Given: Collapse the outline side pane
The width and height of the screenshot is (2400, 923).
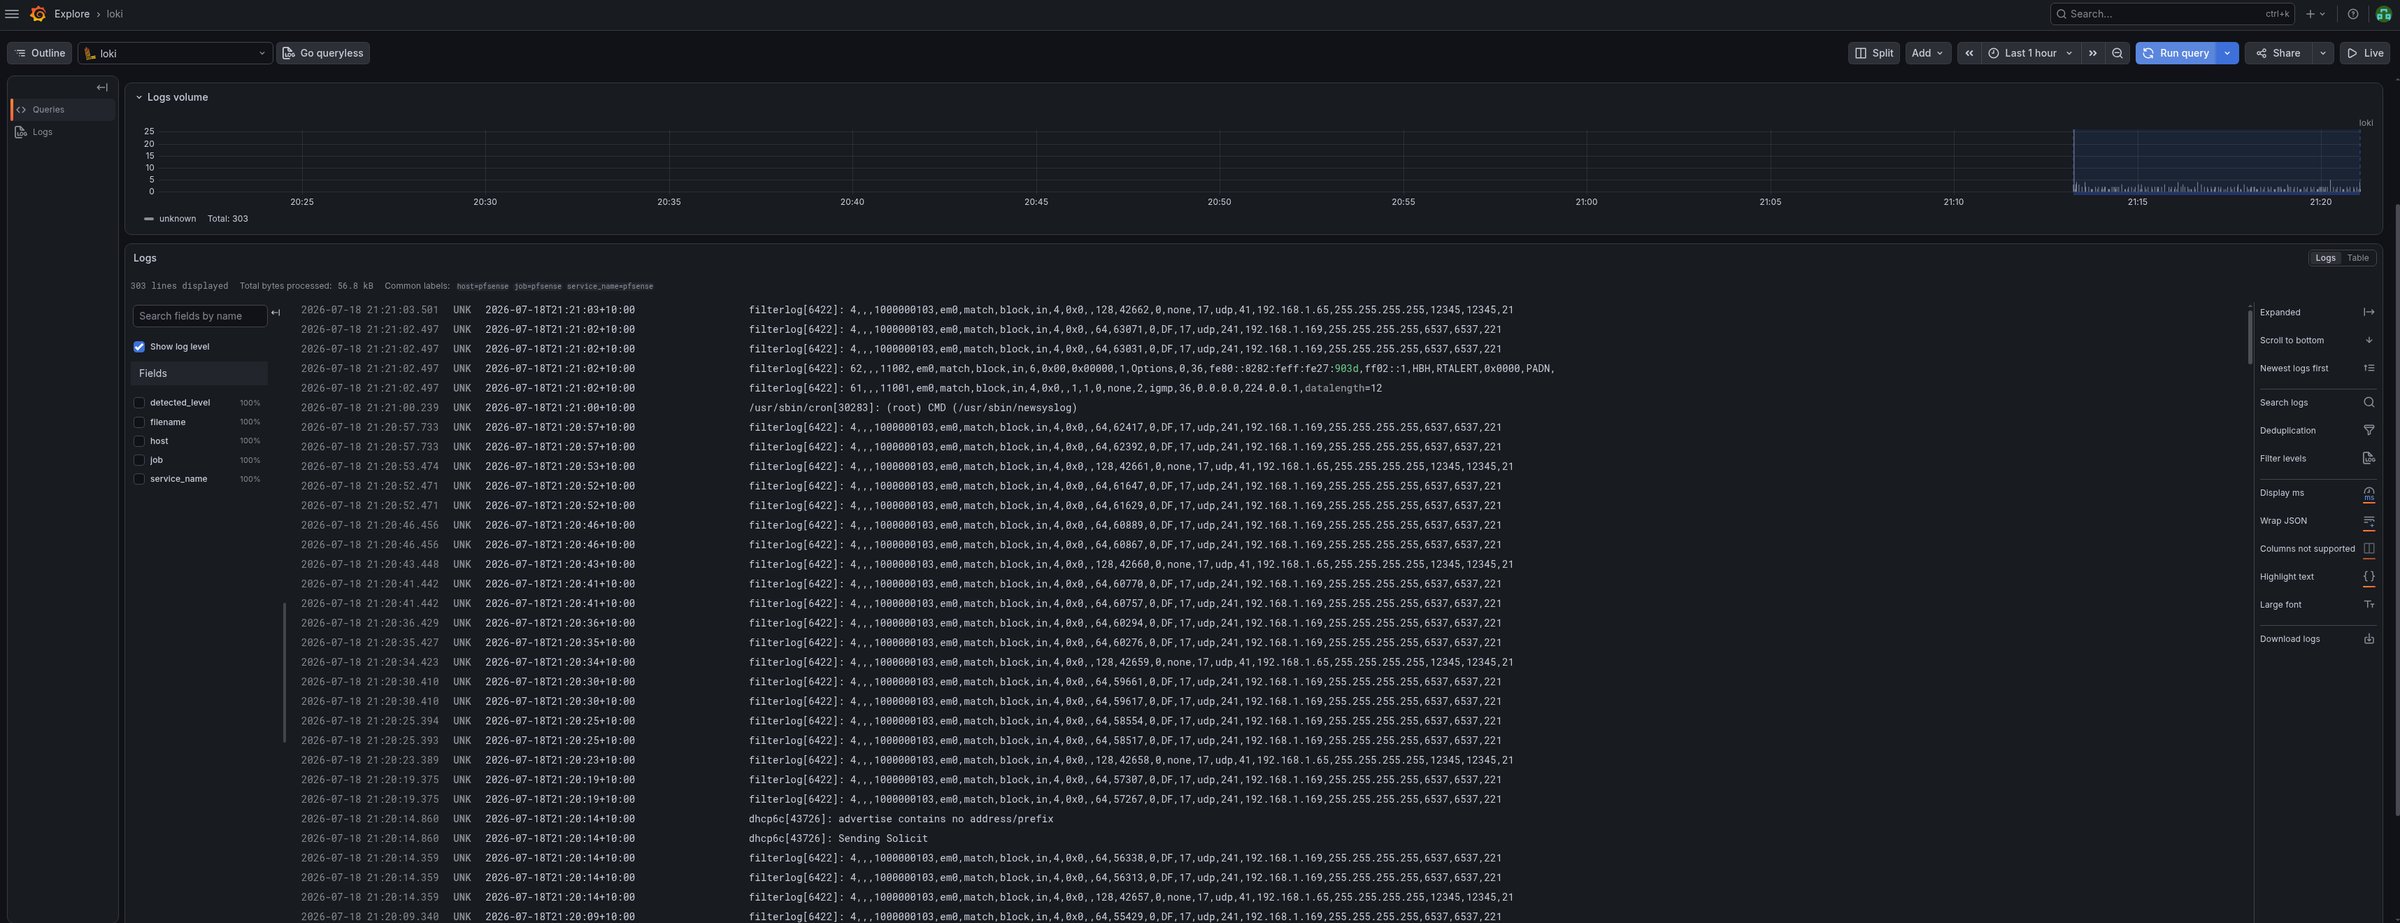Looking at the screenshot, I should pos(102,88).
